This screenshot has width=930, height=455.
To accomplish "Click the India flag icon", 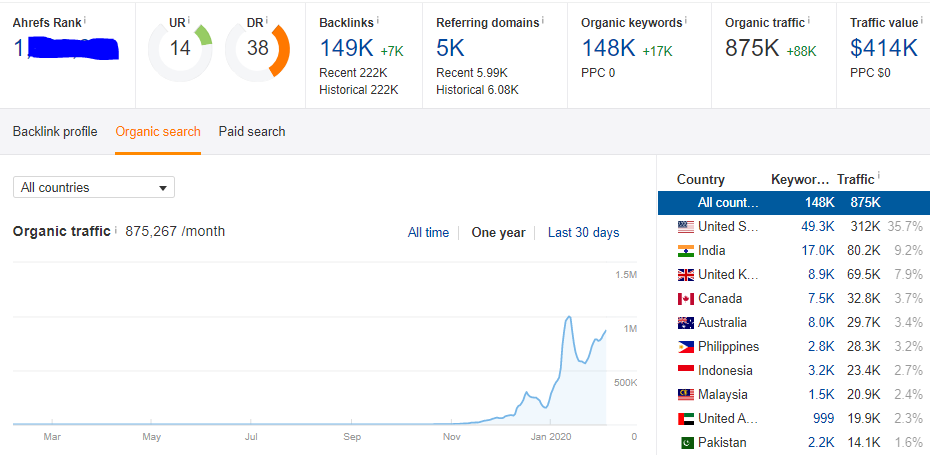I will point(686,250).
